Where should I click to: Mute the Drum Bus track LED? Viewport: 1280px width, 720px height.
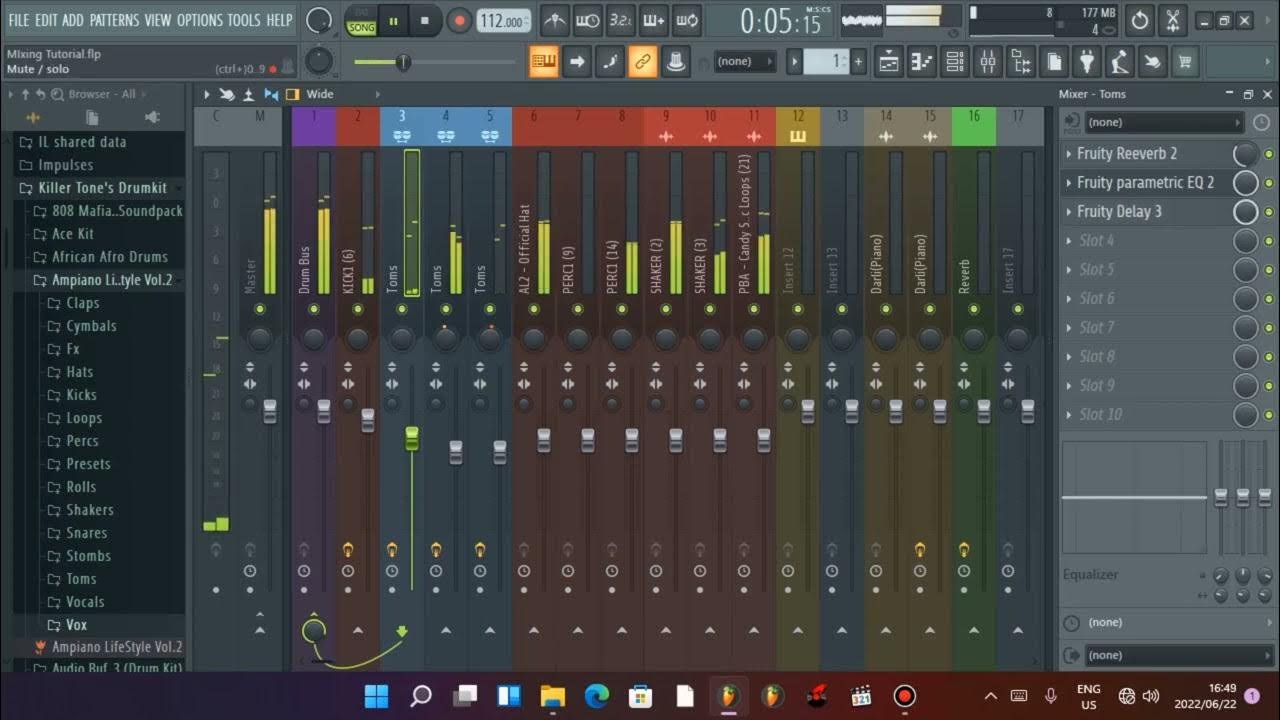tap(314, 310)
